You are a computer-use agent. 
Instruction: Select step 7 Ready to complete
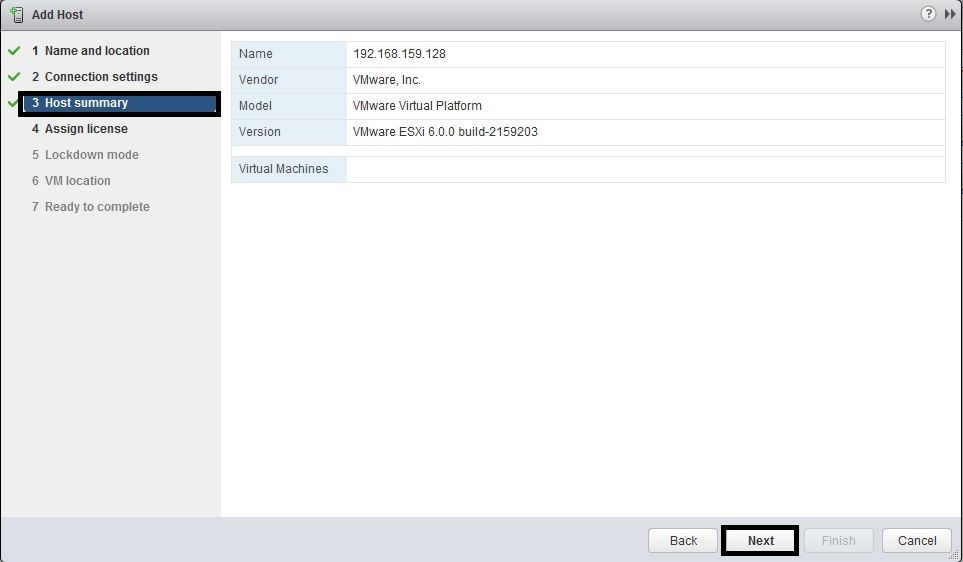click(96, 207)
